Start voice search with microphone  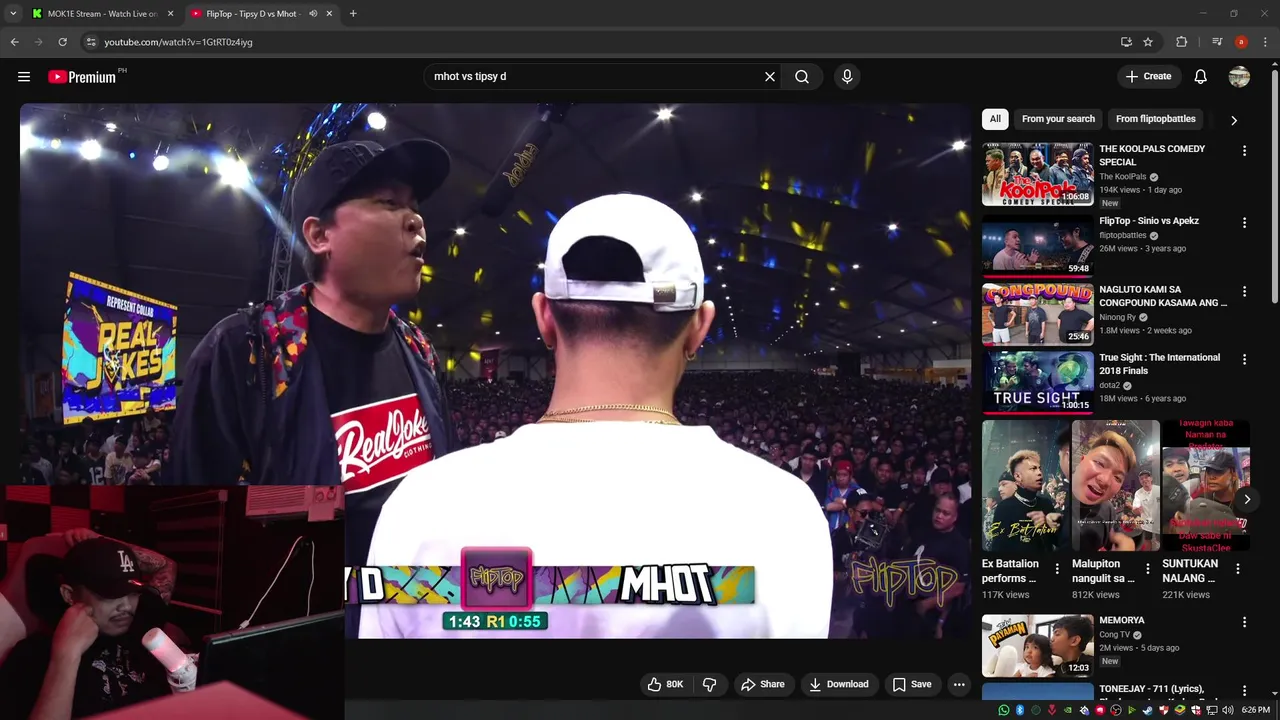[847, 76]
